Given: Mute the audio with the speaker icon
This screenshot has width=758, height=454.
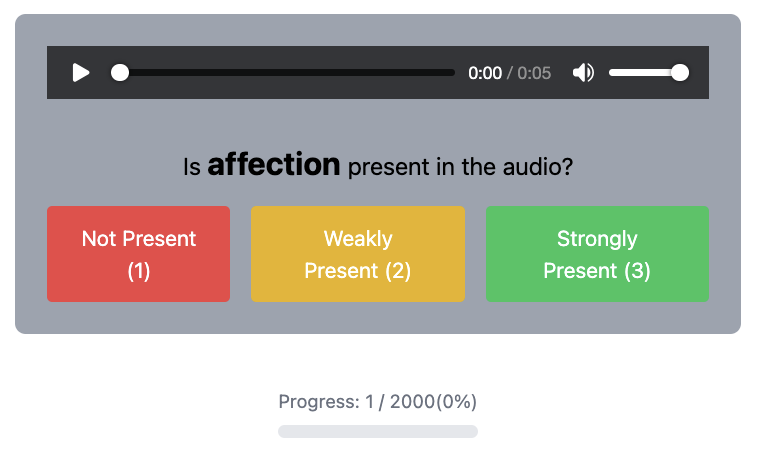Looking at the screenshot, I should tap(583, 73).
